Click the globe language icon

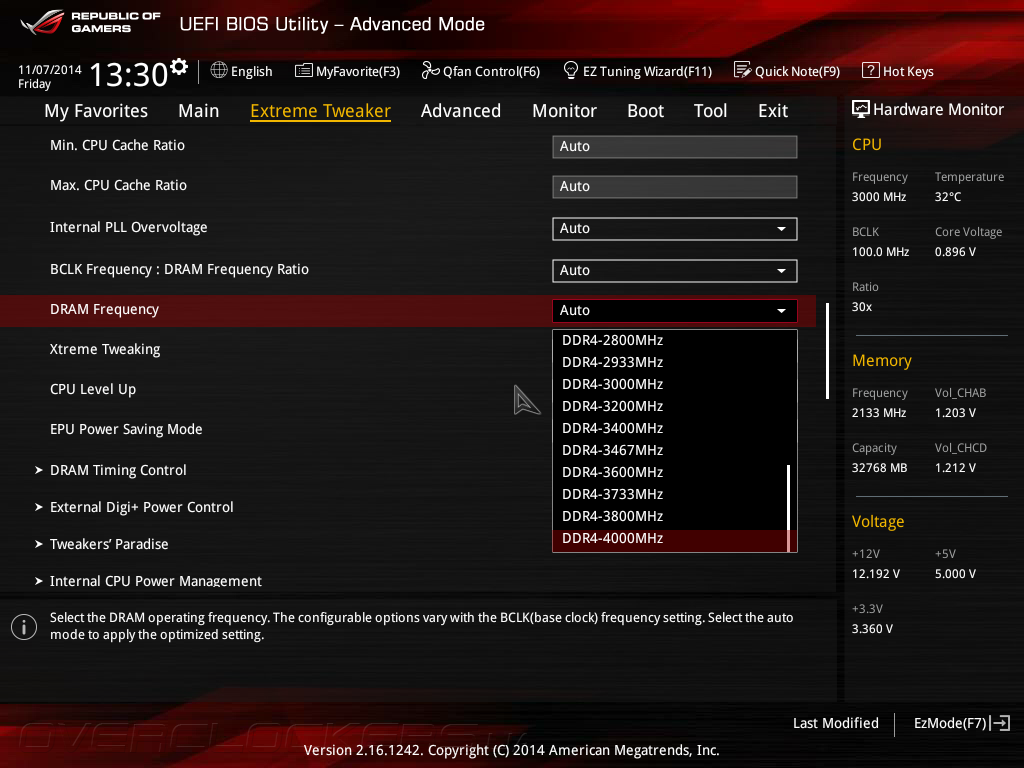click(219, 70)
